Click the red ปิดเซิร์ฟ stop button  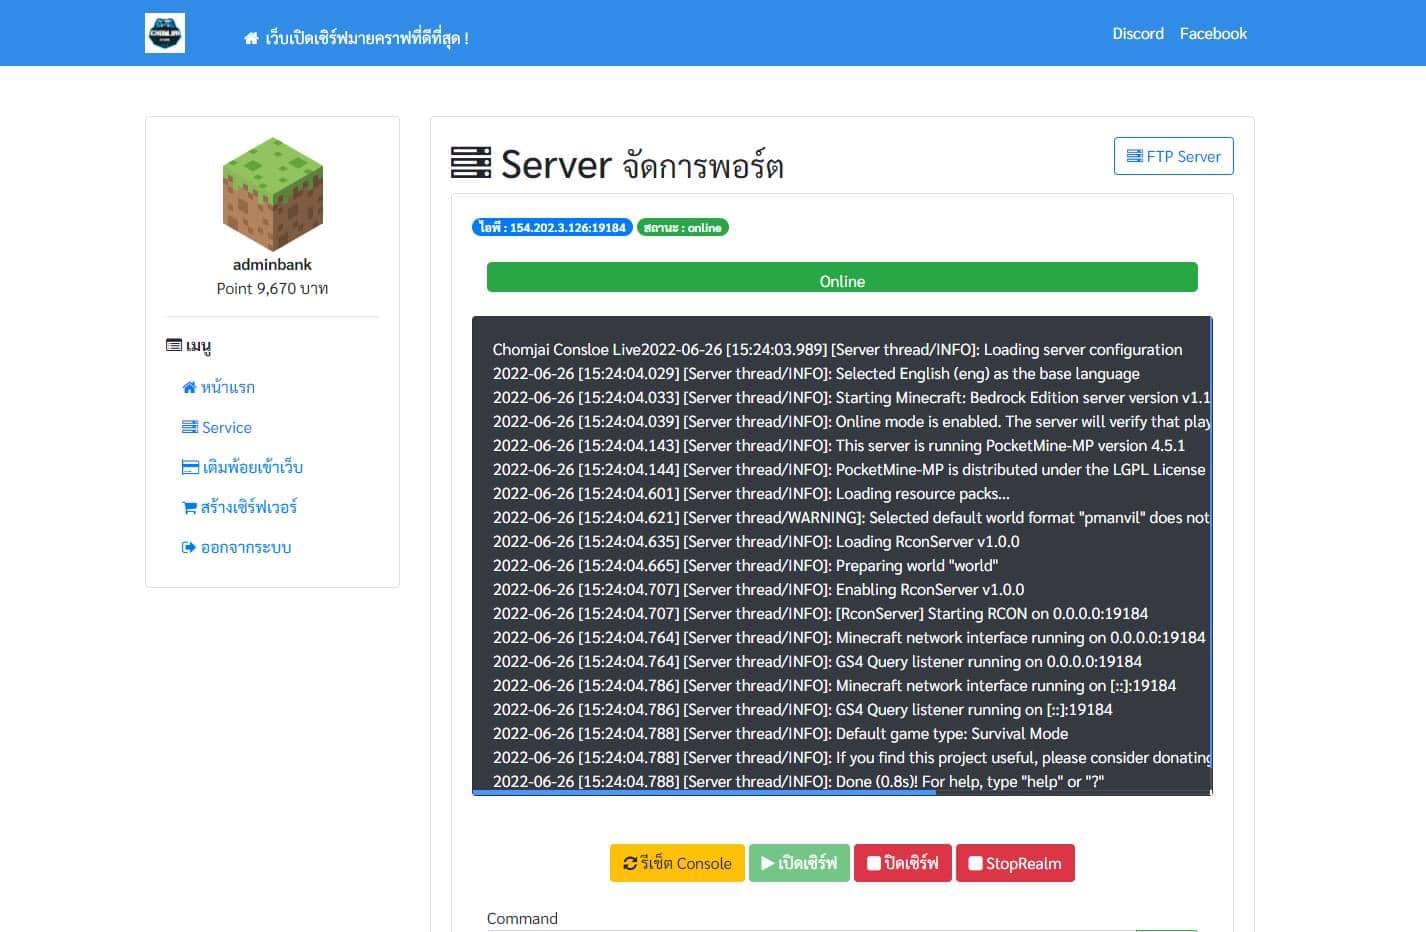(x=903, y=863)
